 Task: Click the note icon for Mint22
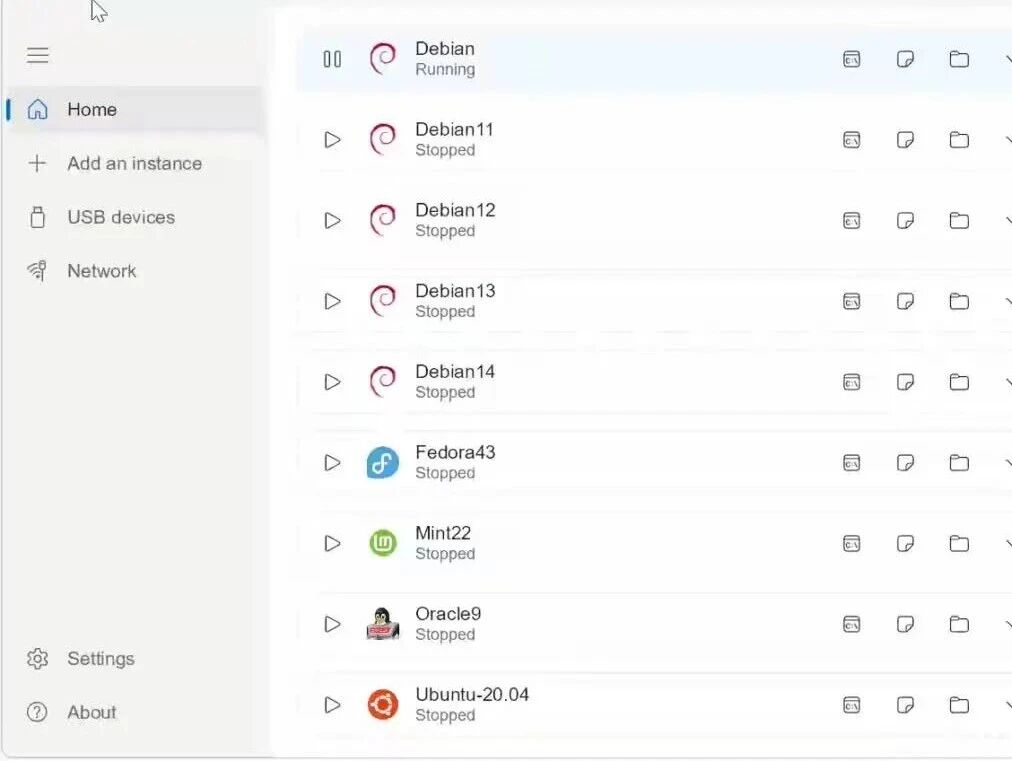coord(905,543)
